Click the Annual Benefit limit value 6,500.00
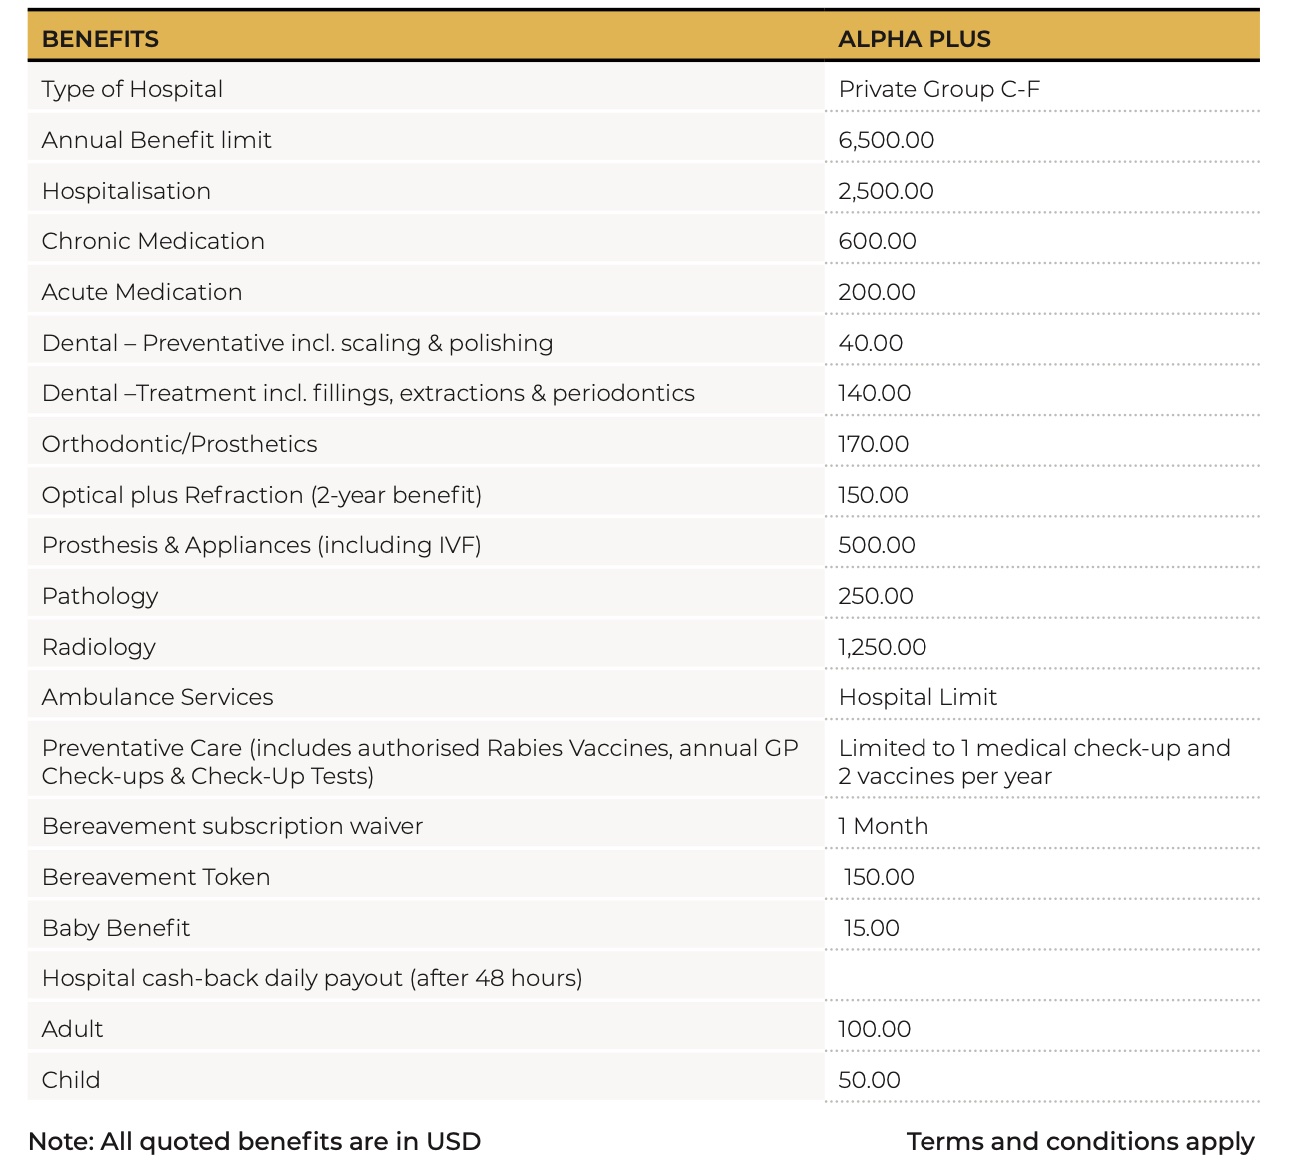 click(x=886, y=140)
